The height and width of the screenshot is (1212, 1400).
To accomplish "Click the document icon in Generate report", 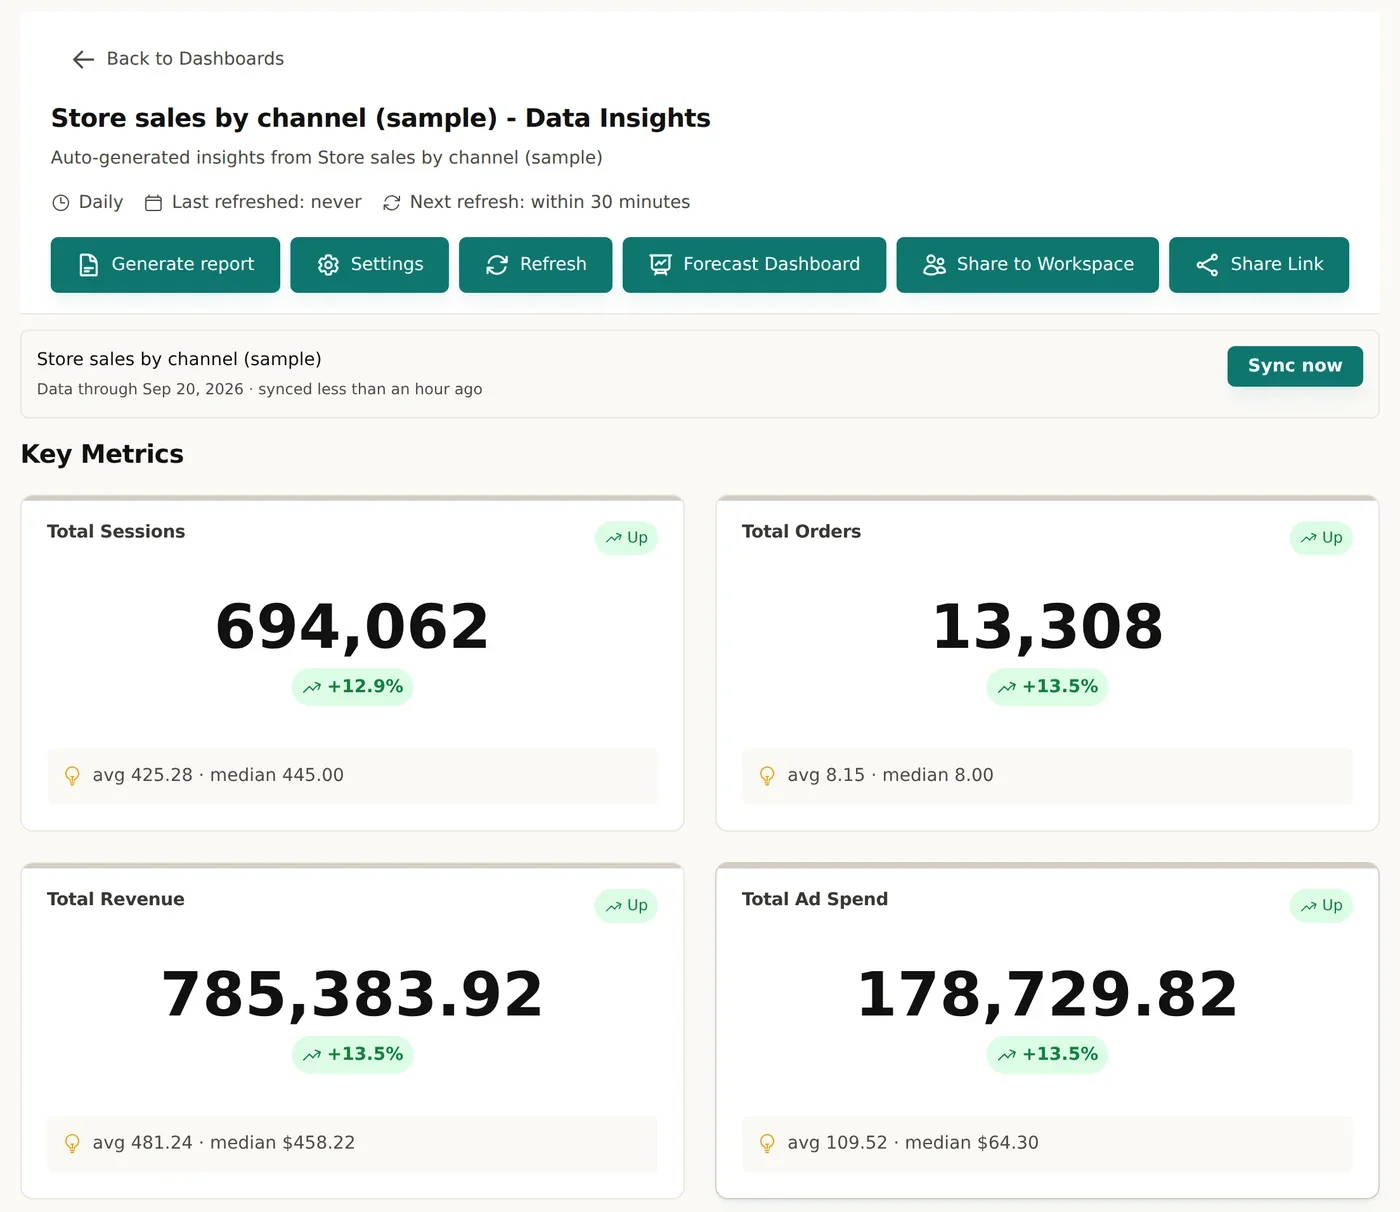I will click(x=89, y=265).
